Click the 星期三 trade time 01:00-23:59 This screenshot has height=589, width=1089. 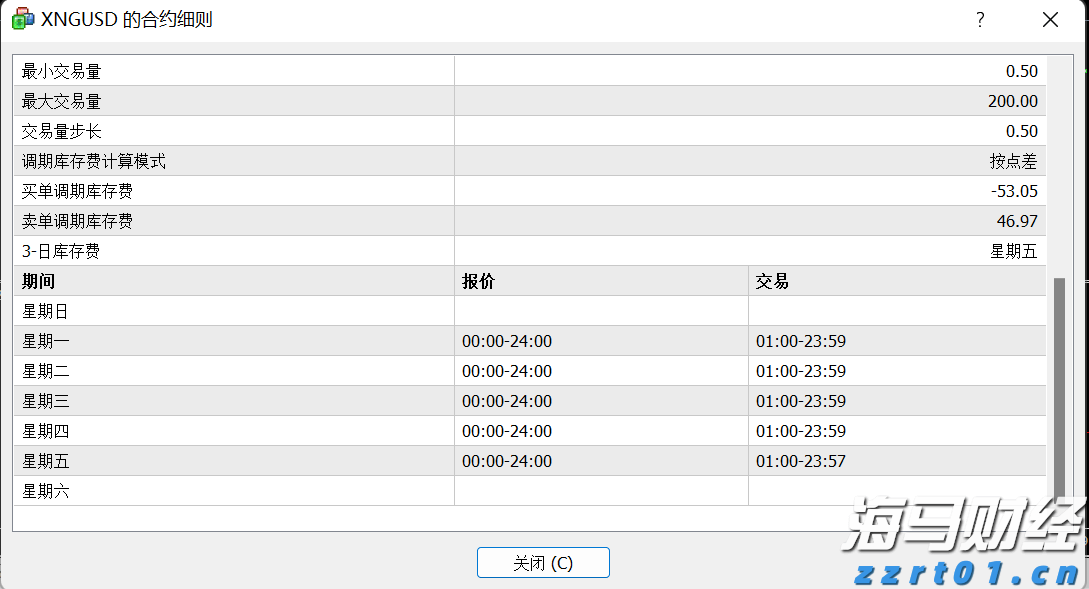click(x=802, y=401)
